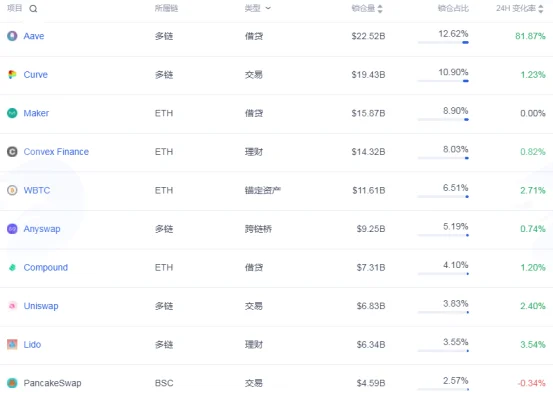Open the Convex Finance project link
Image resolution: width=553 pixels, height=393 pixels.
[x=56, y=152]
